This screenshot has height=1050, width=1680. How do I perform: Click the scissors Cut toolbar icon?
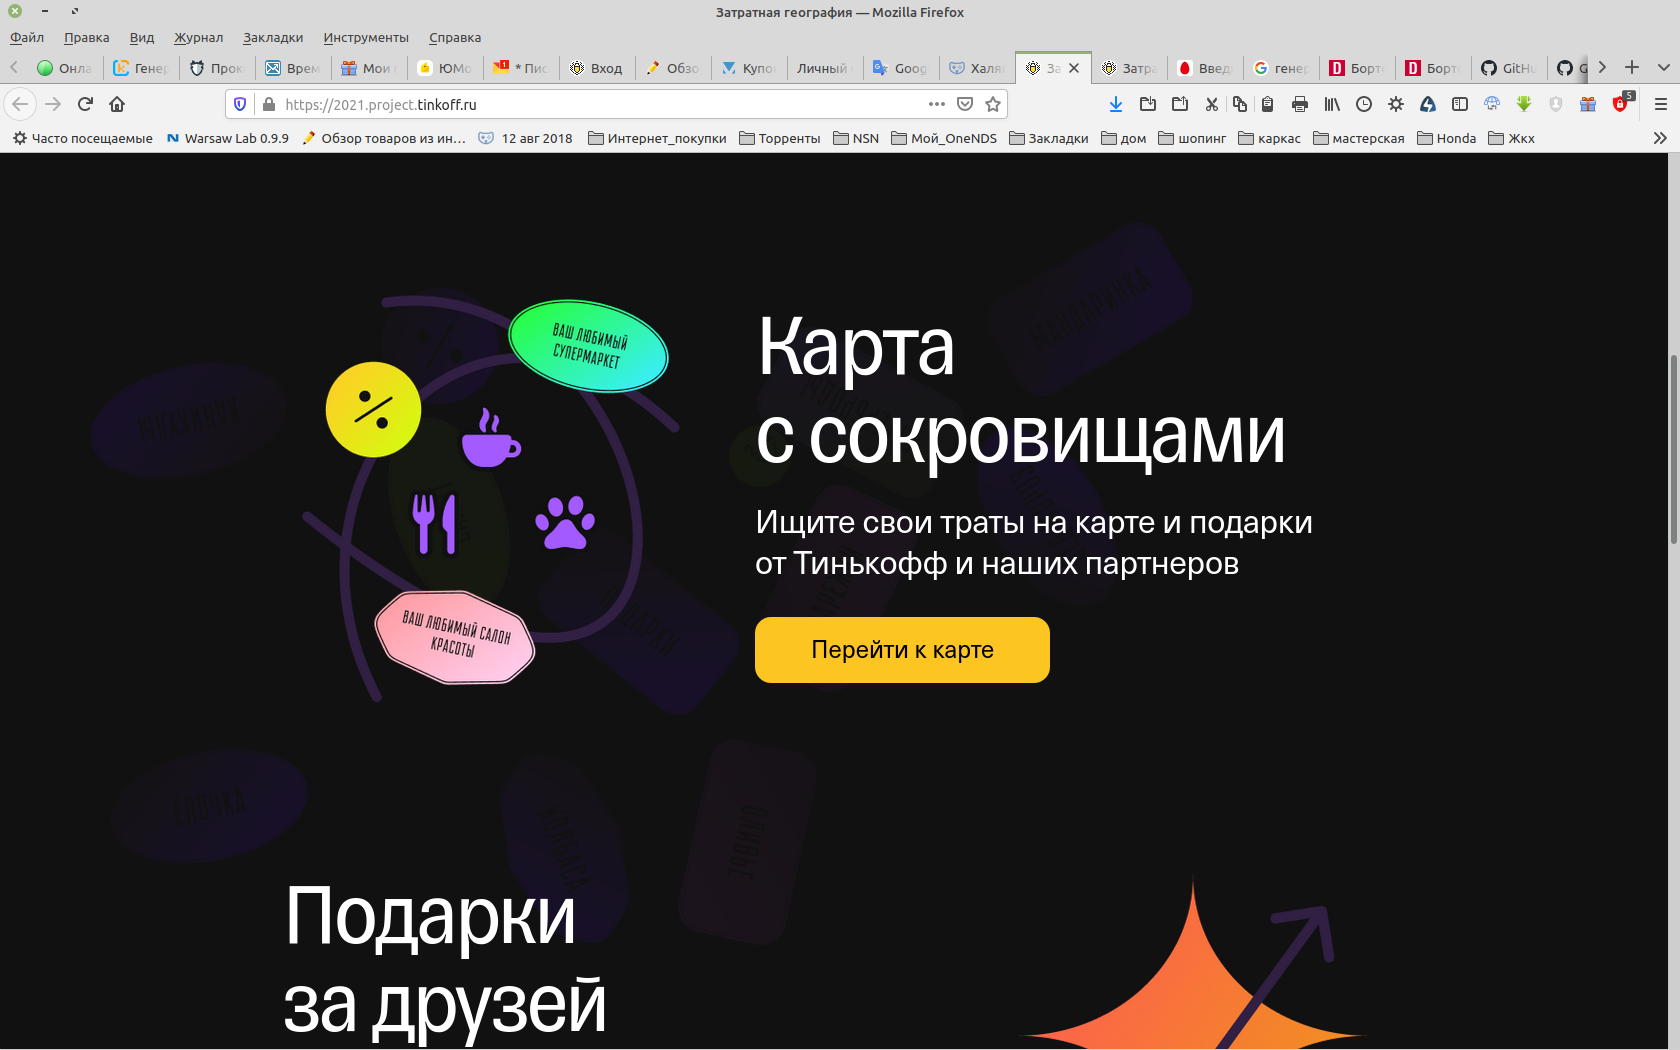tap(1212, 104)
